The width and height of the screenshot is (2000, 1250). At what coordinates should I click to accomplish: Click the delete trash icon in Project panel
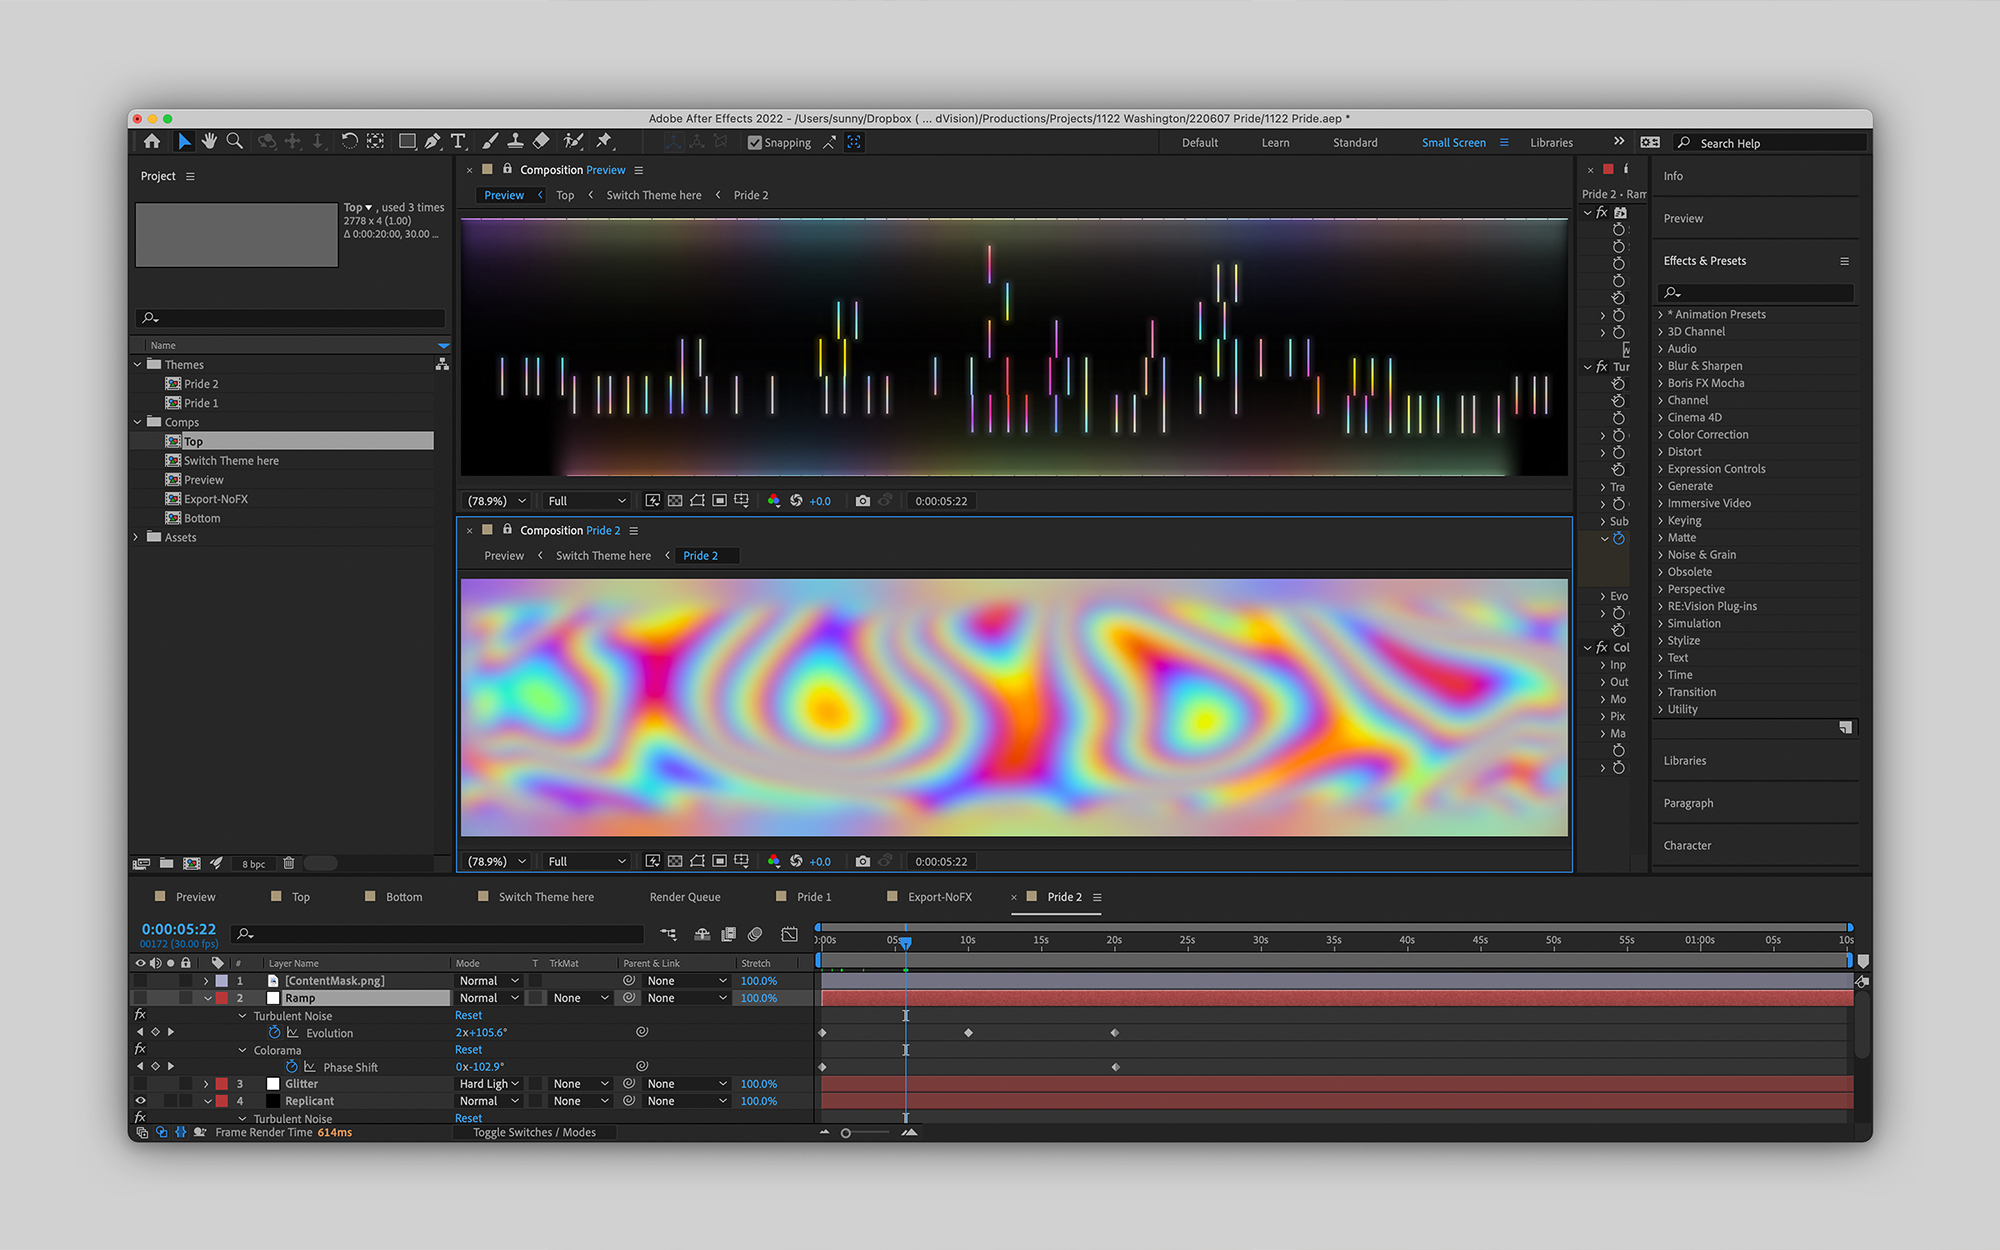click(289, 863)
